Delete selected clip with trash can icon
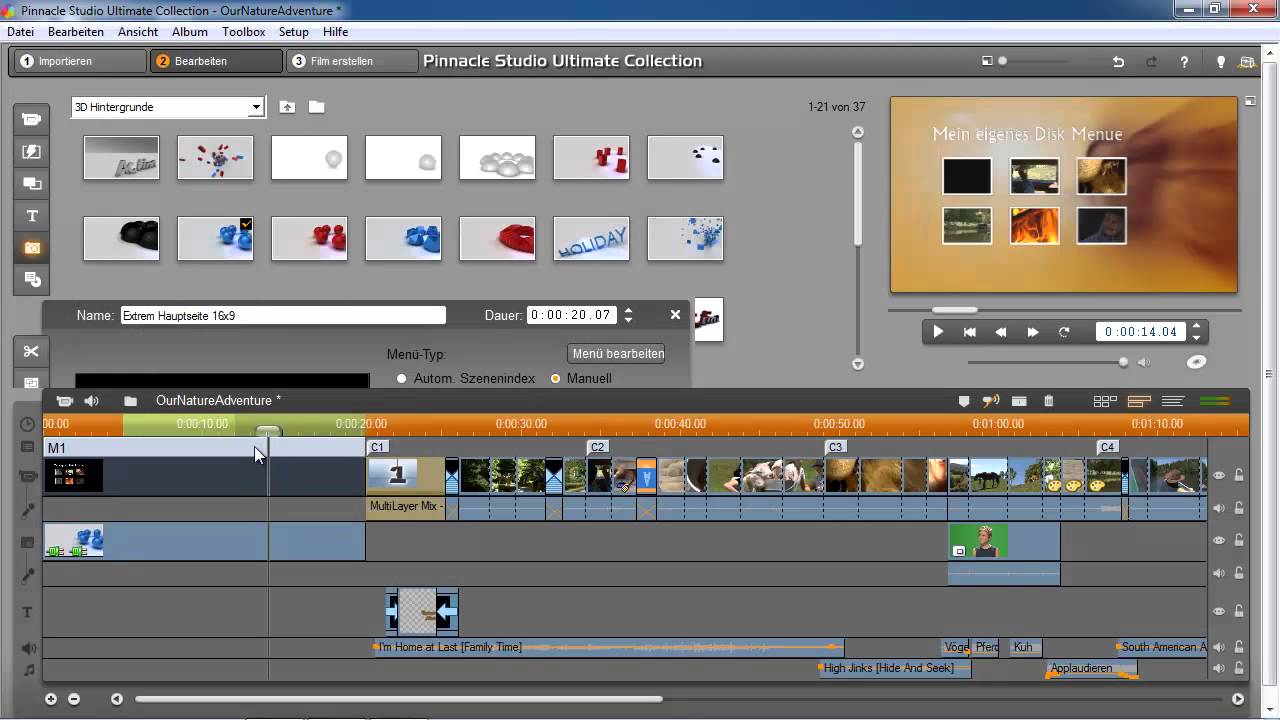Viewport: 1280px width, 720px height. pos(1049,401)
